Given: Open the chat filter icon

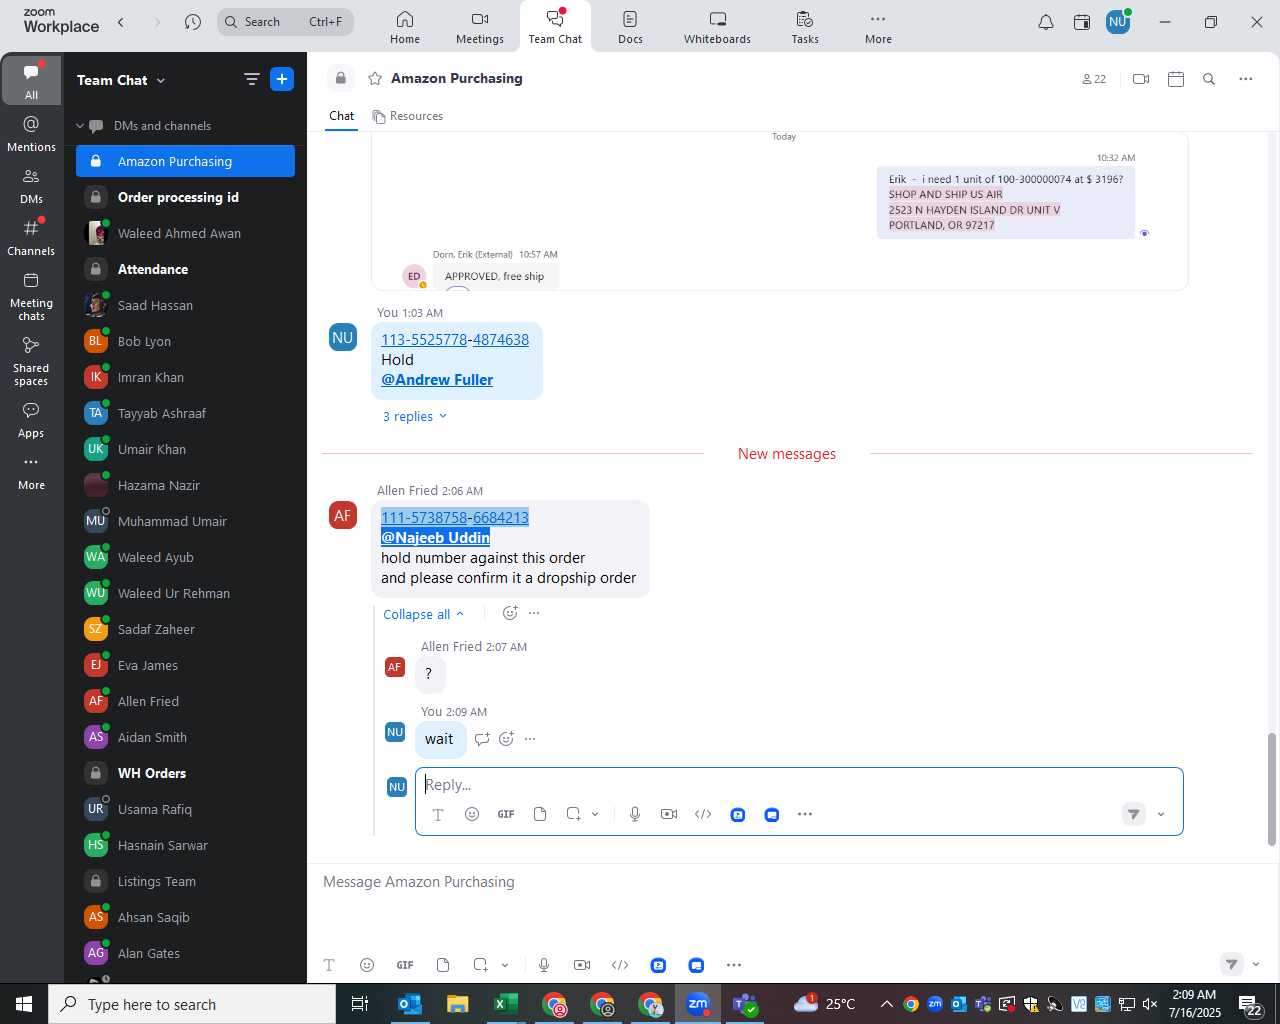Looking at the screenshot, I should [252, 79].
